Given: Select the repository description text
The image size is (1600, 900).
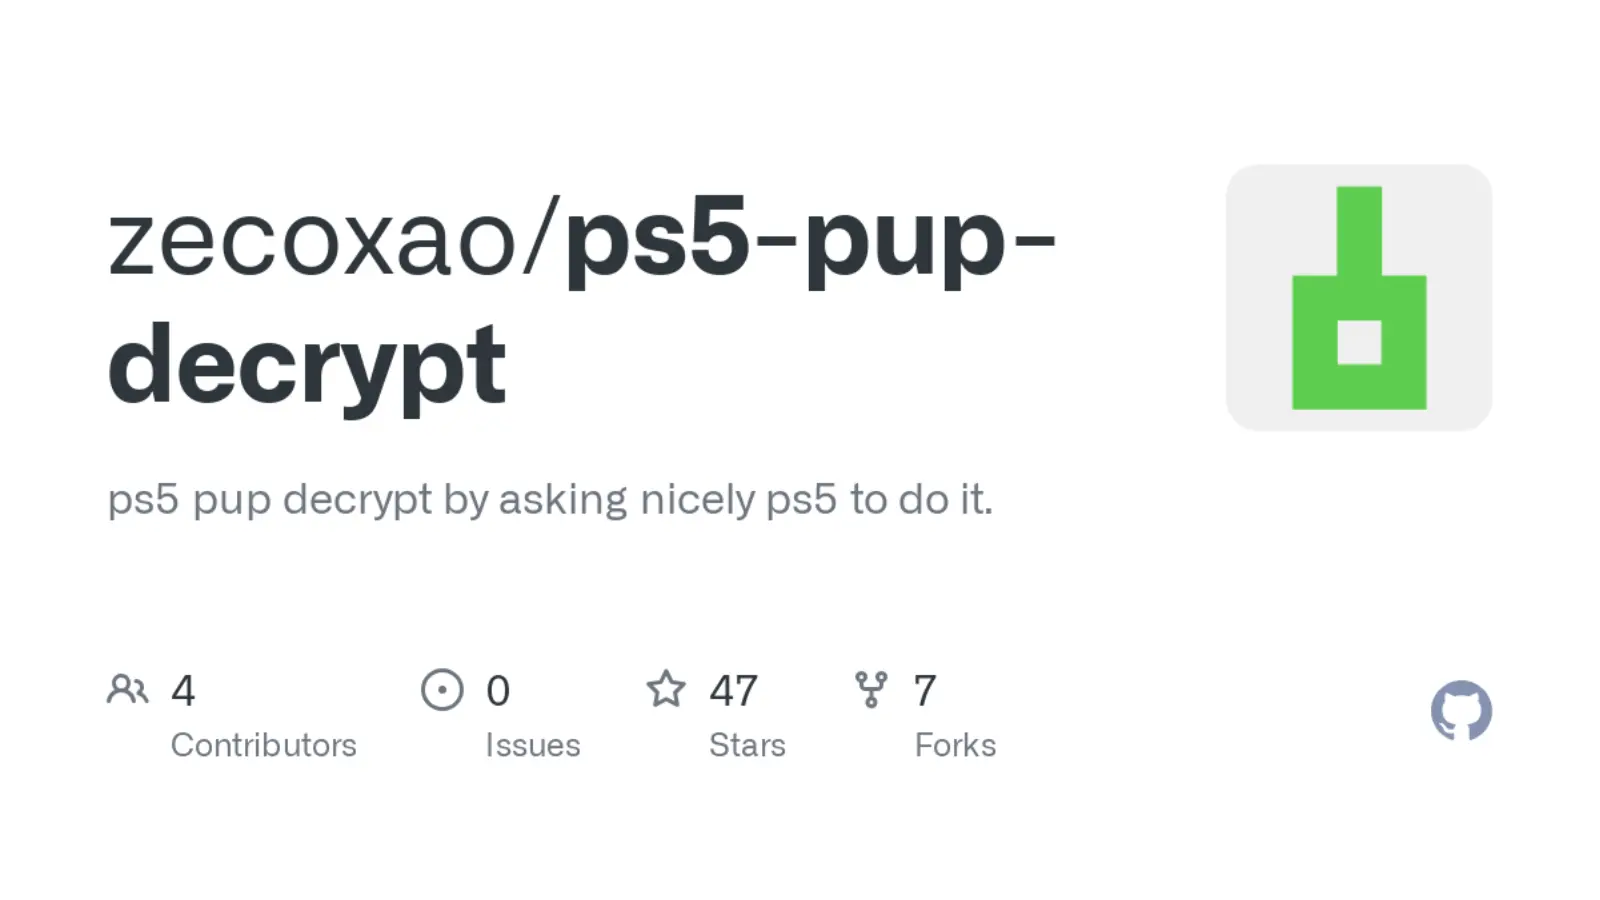Looking at the screenshot, I should 550,499.
